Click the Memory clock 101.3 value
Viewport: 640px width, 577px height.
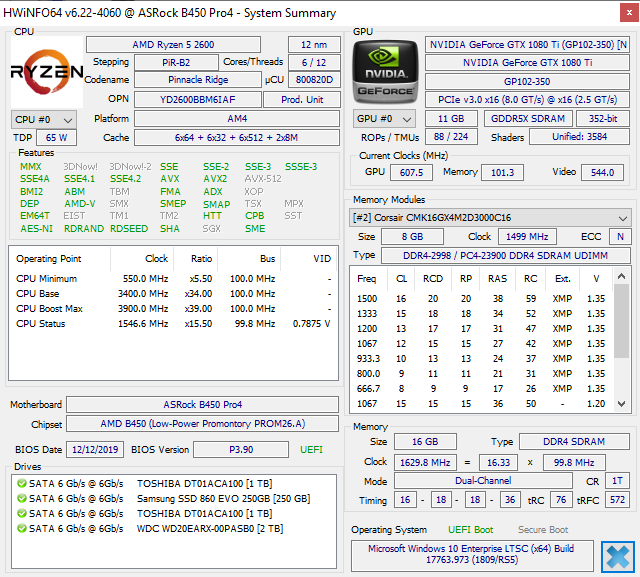click(x=502, y=172)
